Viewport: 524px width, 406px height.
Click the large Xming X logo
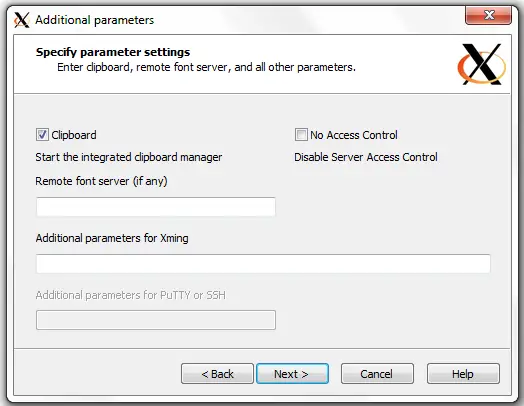click(482, 64)
